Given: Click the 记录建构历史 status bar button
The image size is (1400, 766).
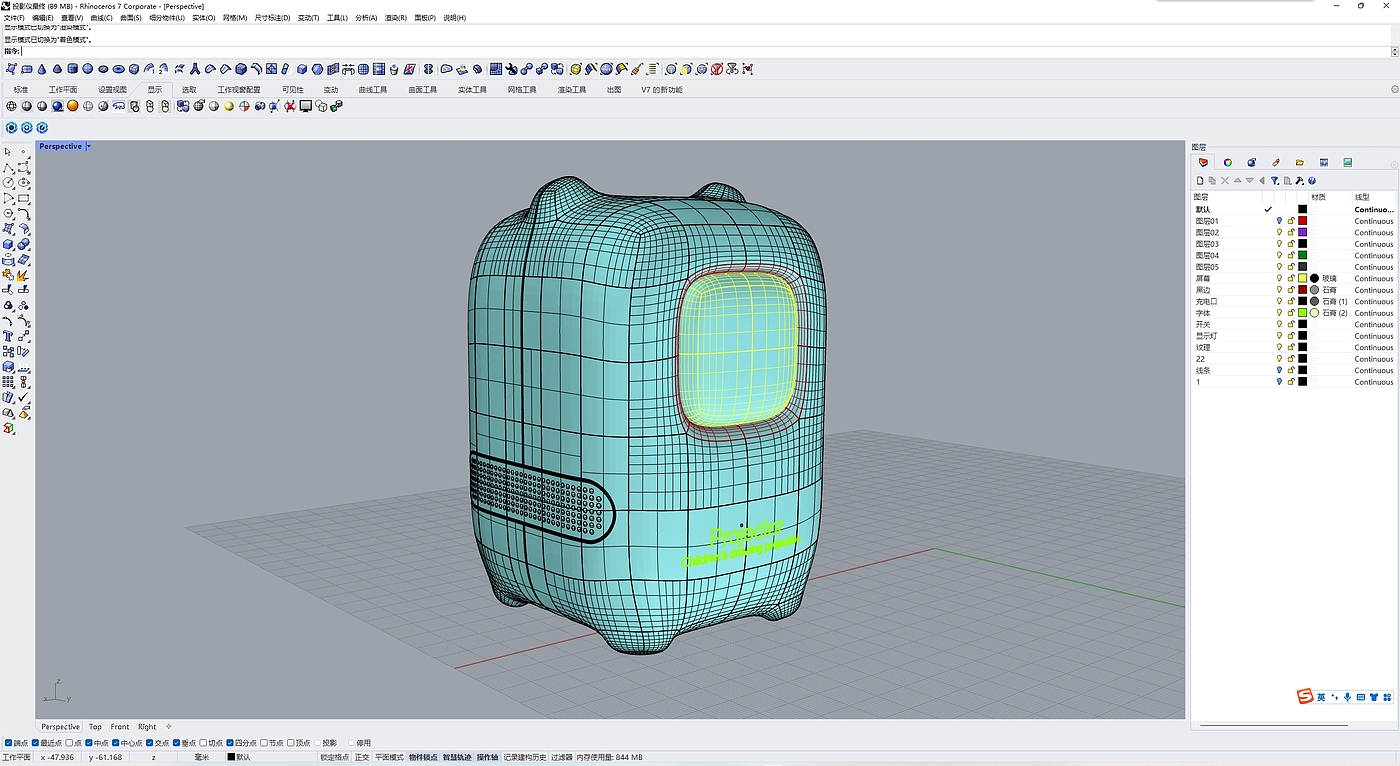Looking at the screenshot, I should point(524,757).
